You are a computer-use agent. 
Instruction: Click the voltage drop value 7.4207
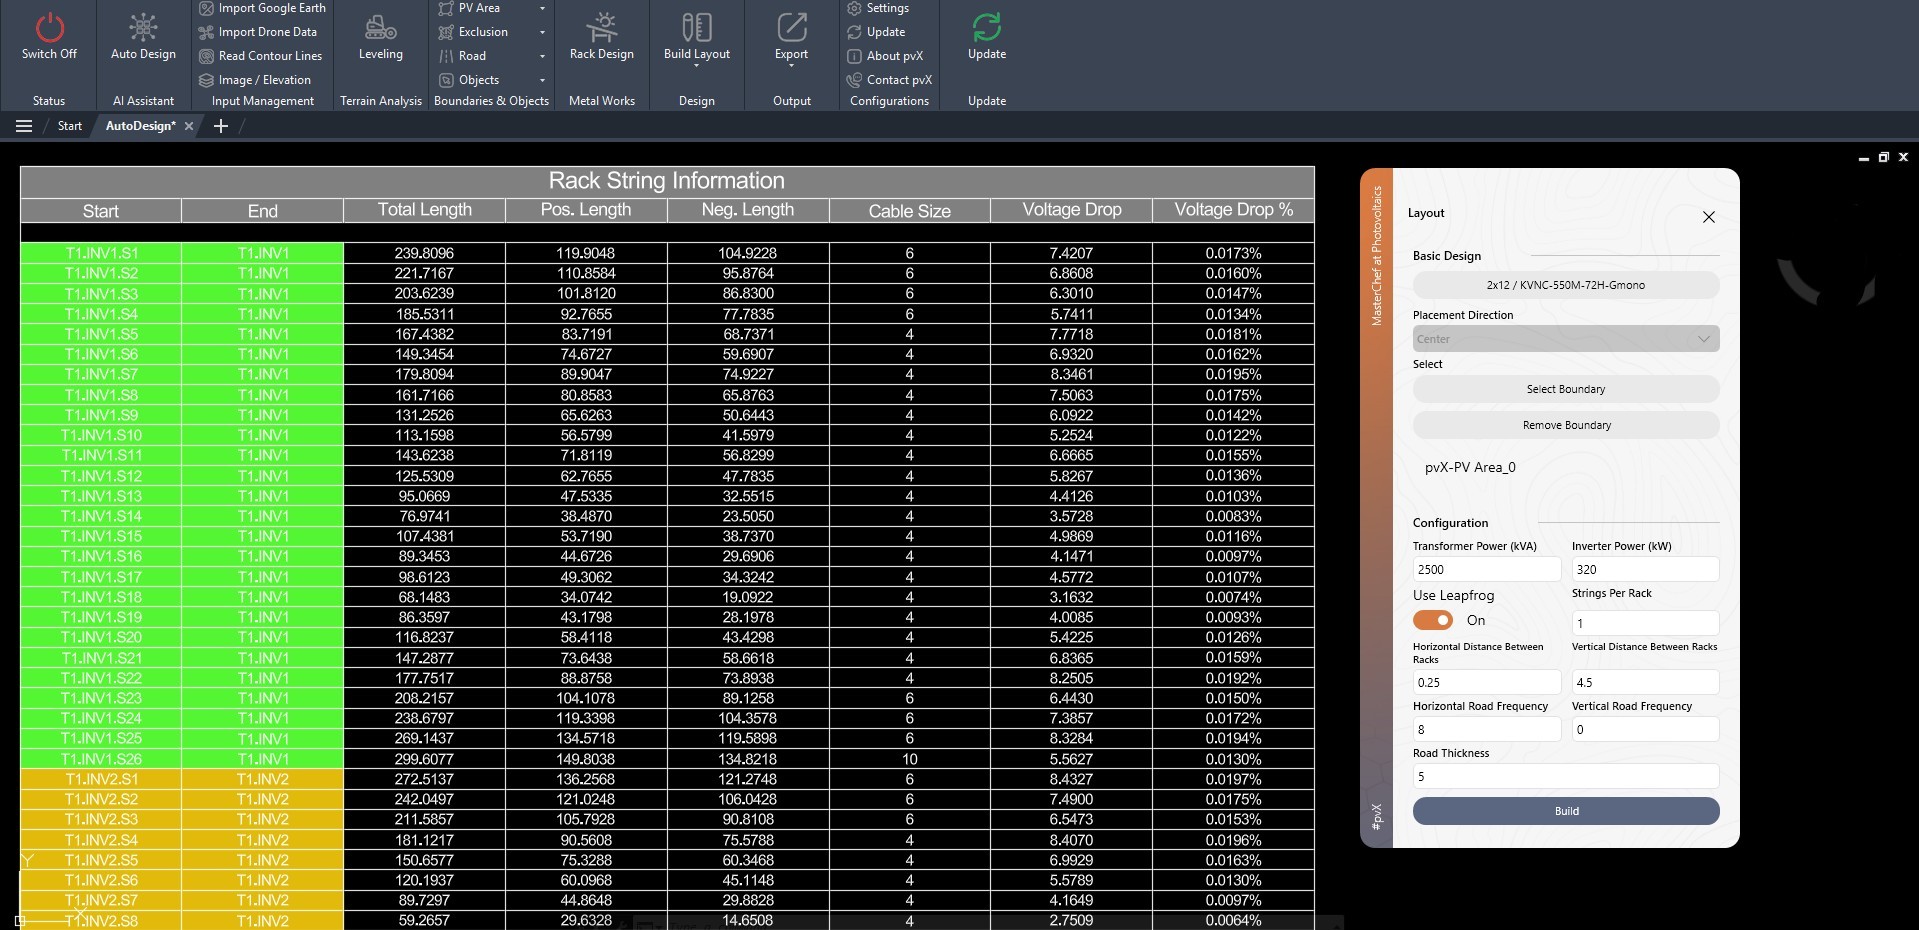click(x=1071, y=253)
